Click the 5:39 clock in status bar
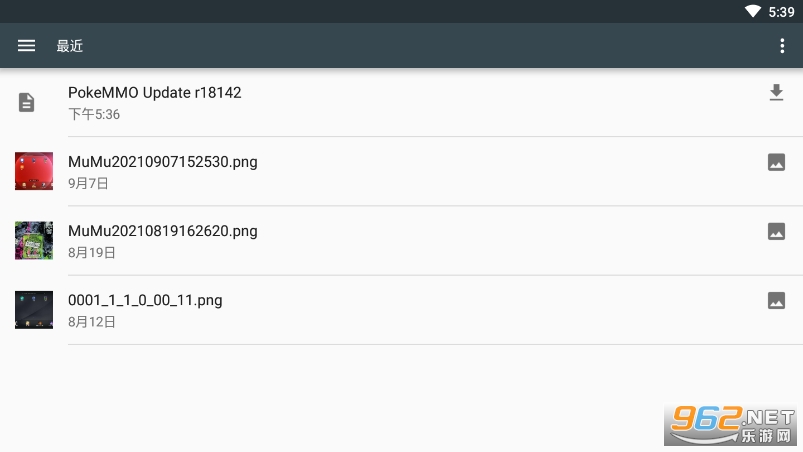Image resolution: width=803 pixels, height=452 pixels. point(781,12)
